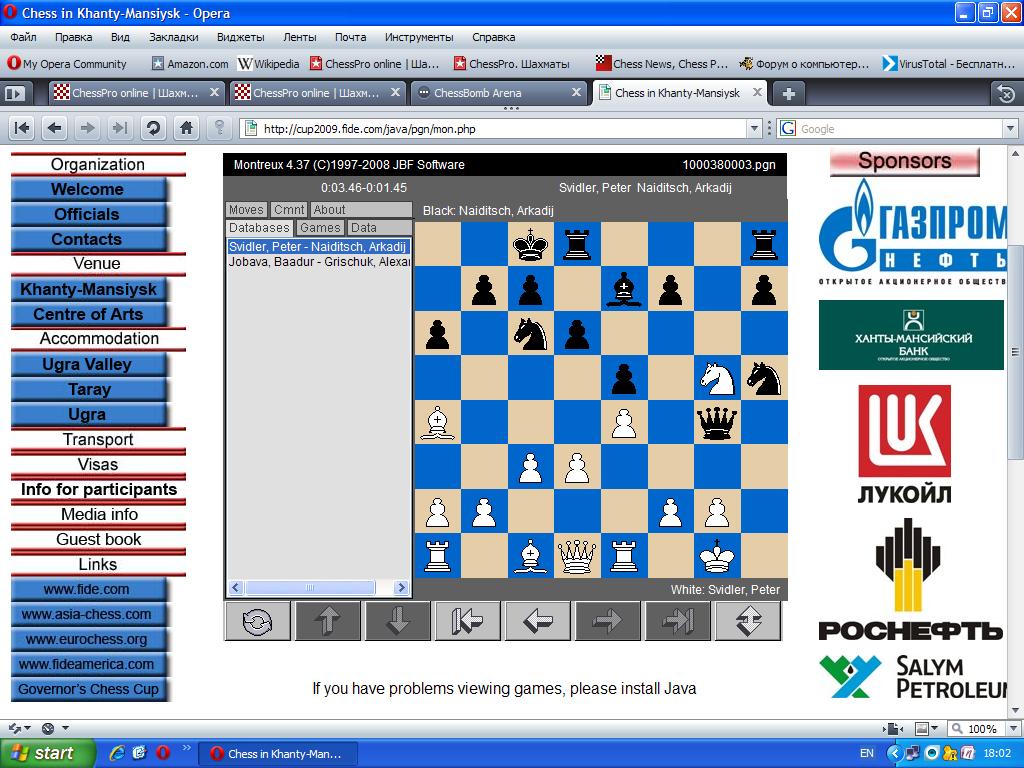Click the browser Back arrow button

[54, 128]
